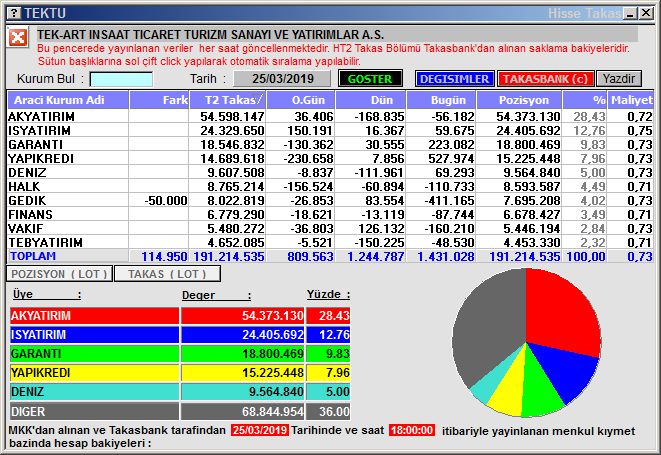661x455 pixels.
Task: Switch to the TAKAS ( LOT ) tab
Action: tap(167, 273)
